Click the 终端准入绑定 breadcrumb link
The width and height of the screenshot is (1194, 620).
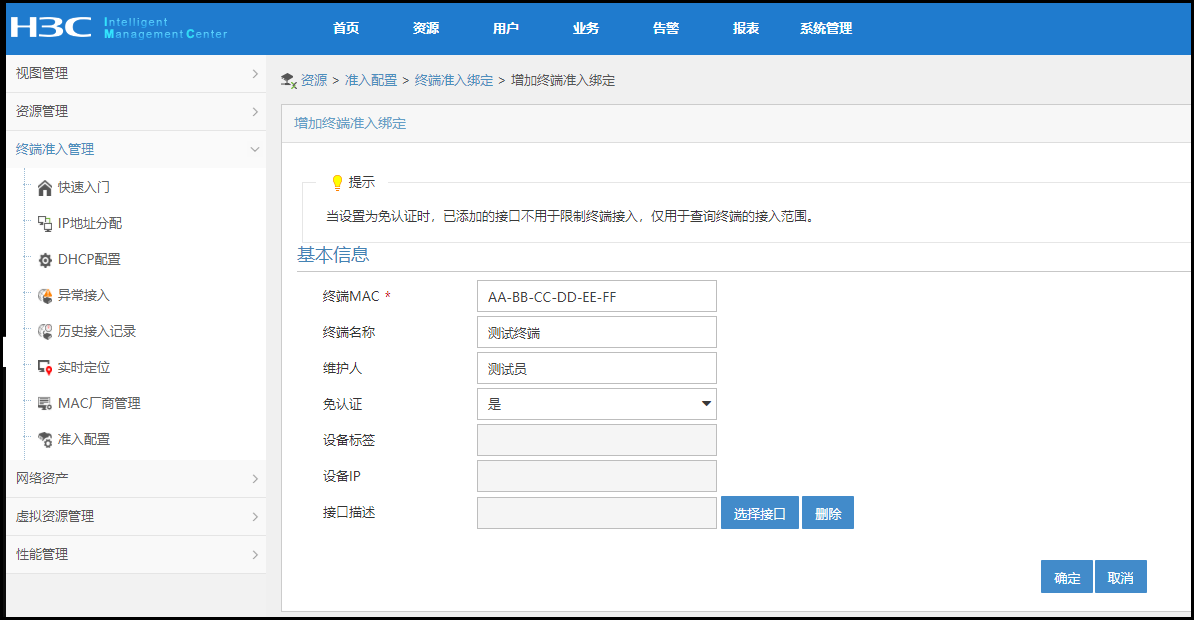[x=454, y=80]
